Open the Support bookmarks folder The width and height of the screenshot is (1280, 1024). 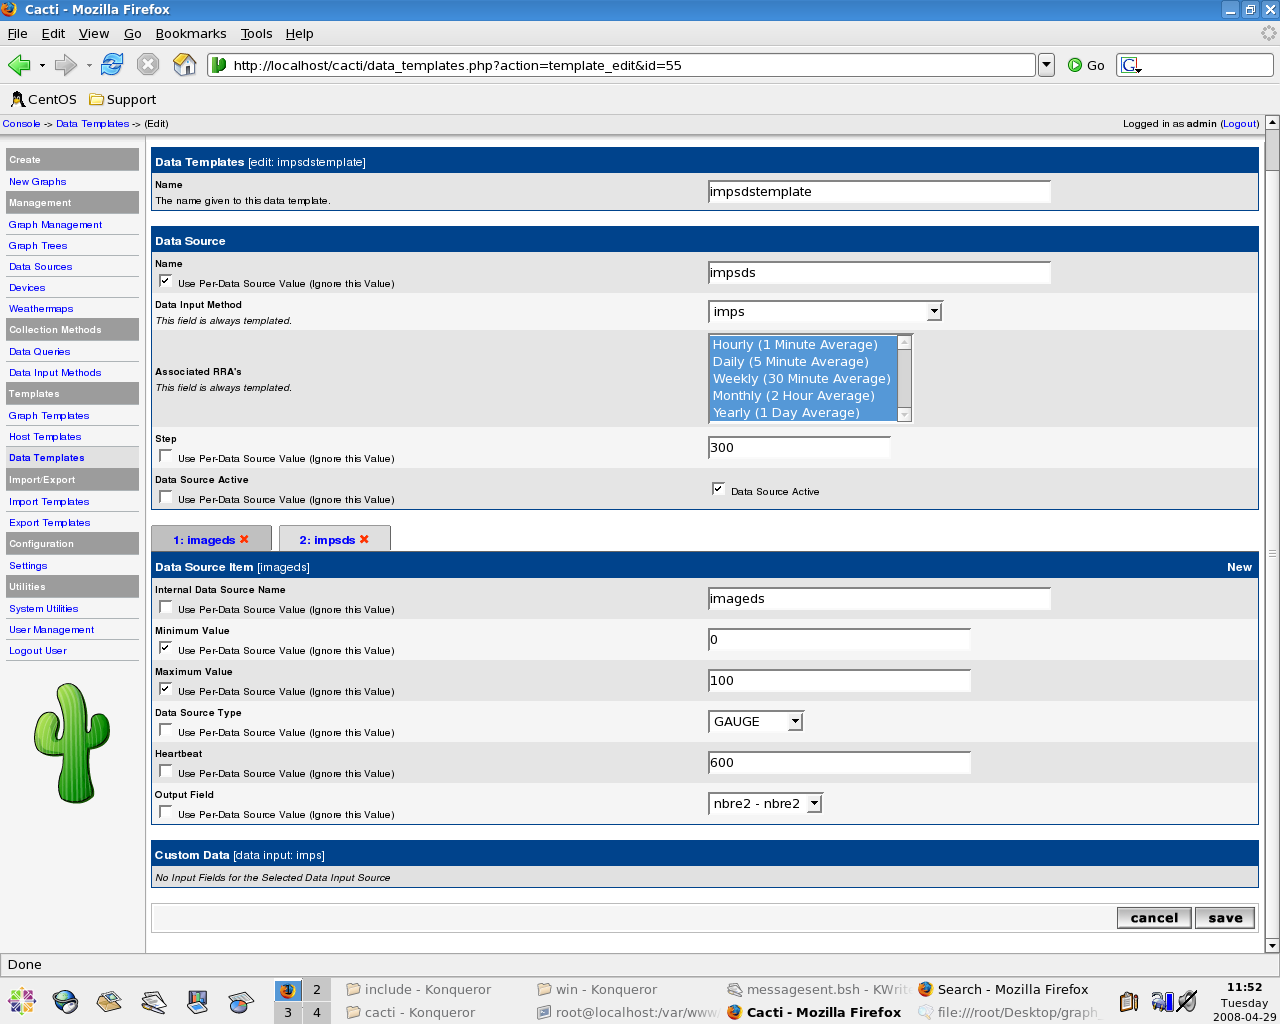(x=122, y=99)
